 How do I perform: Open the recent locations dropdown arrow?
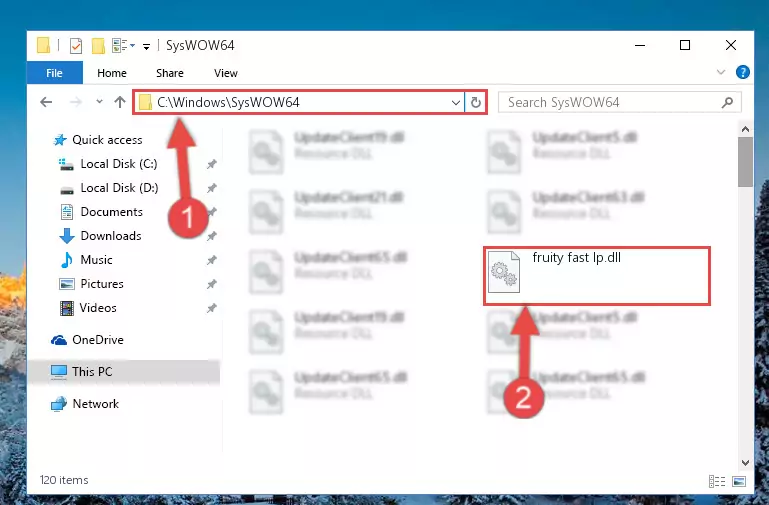pyautogui.click(x=100, y=102)
